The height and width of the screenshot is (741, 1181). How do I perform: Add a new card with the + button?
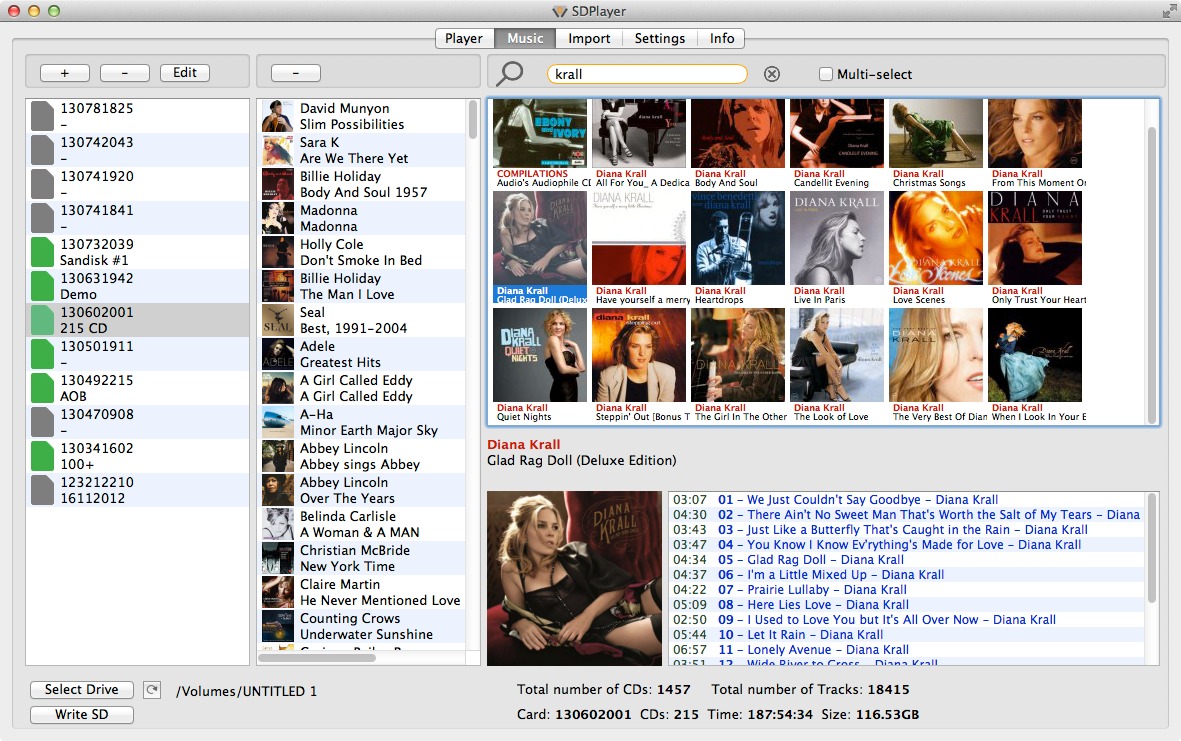pos(65,73)
